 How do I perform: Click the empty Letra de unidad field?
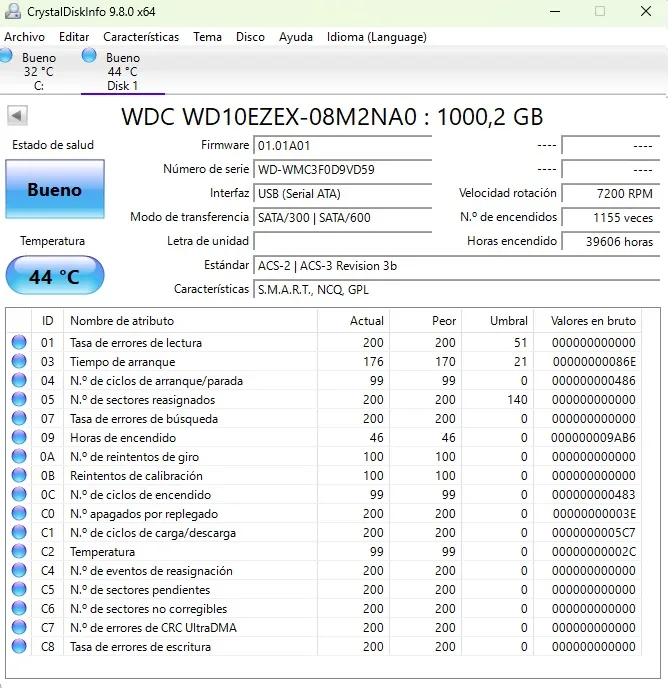(342, 241)
